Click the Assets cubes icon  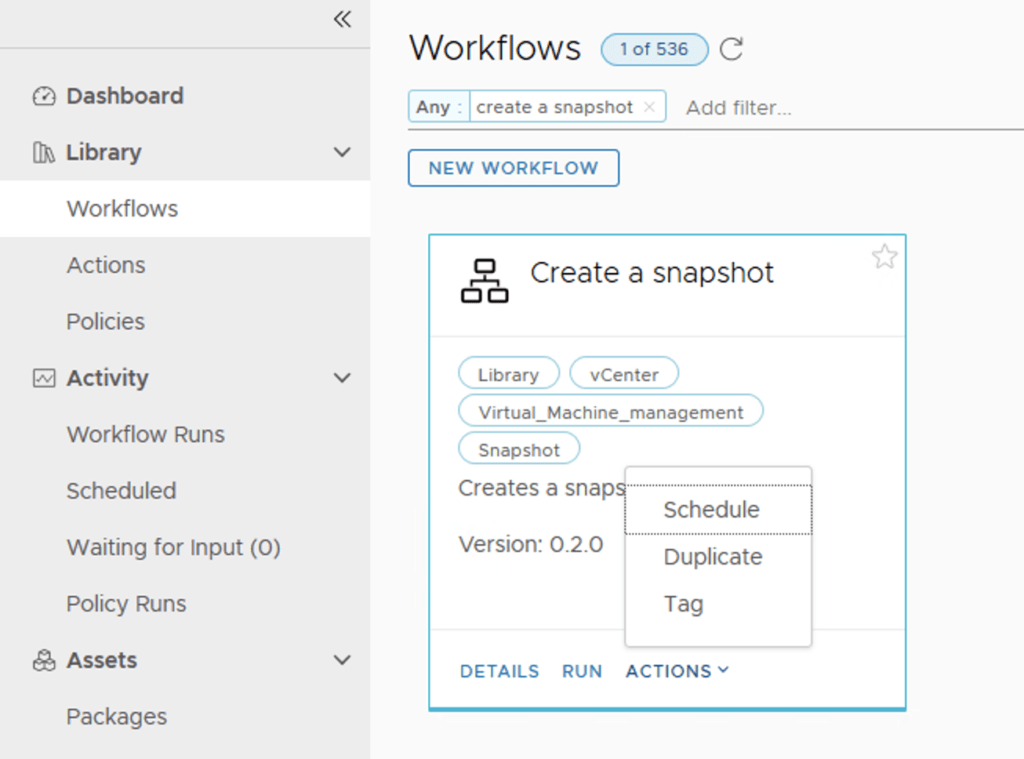pos(44,661)
